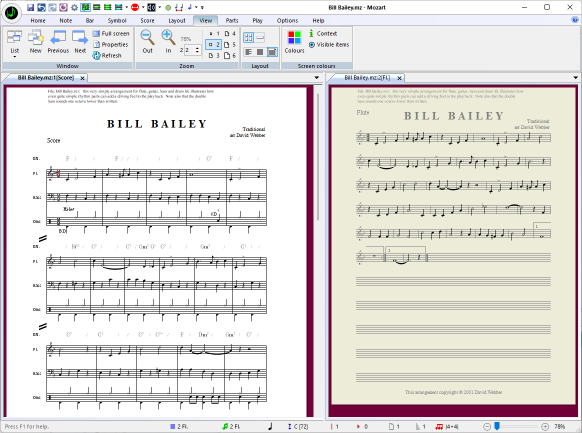Click the Refresh button
Screen dimensions: 582x433
(107, 56)
